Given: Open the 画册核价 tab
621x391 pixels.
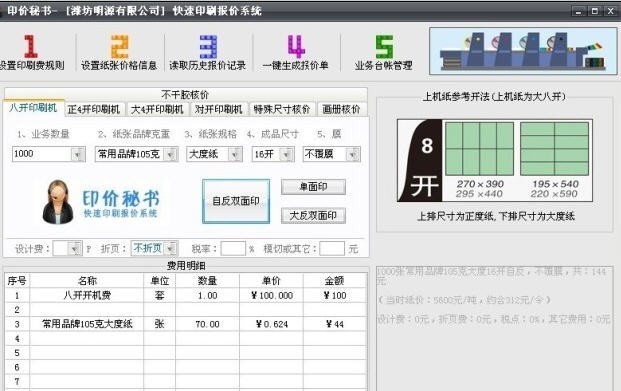Looking at the screenshot, I should (x=341, y=109).
